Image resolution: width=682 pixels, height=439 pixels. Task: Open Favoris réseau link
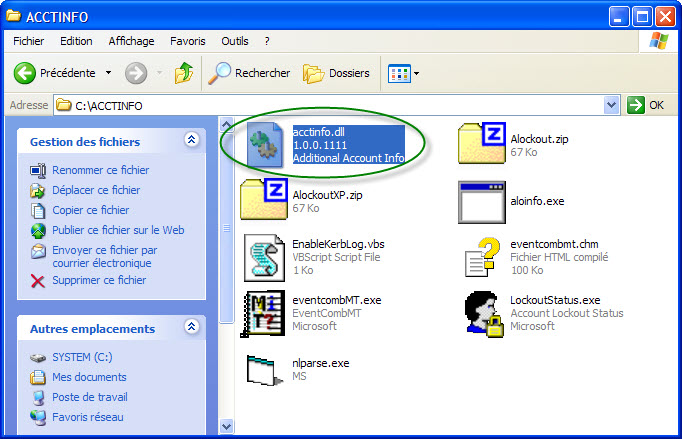(88, 417)
